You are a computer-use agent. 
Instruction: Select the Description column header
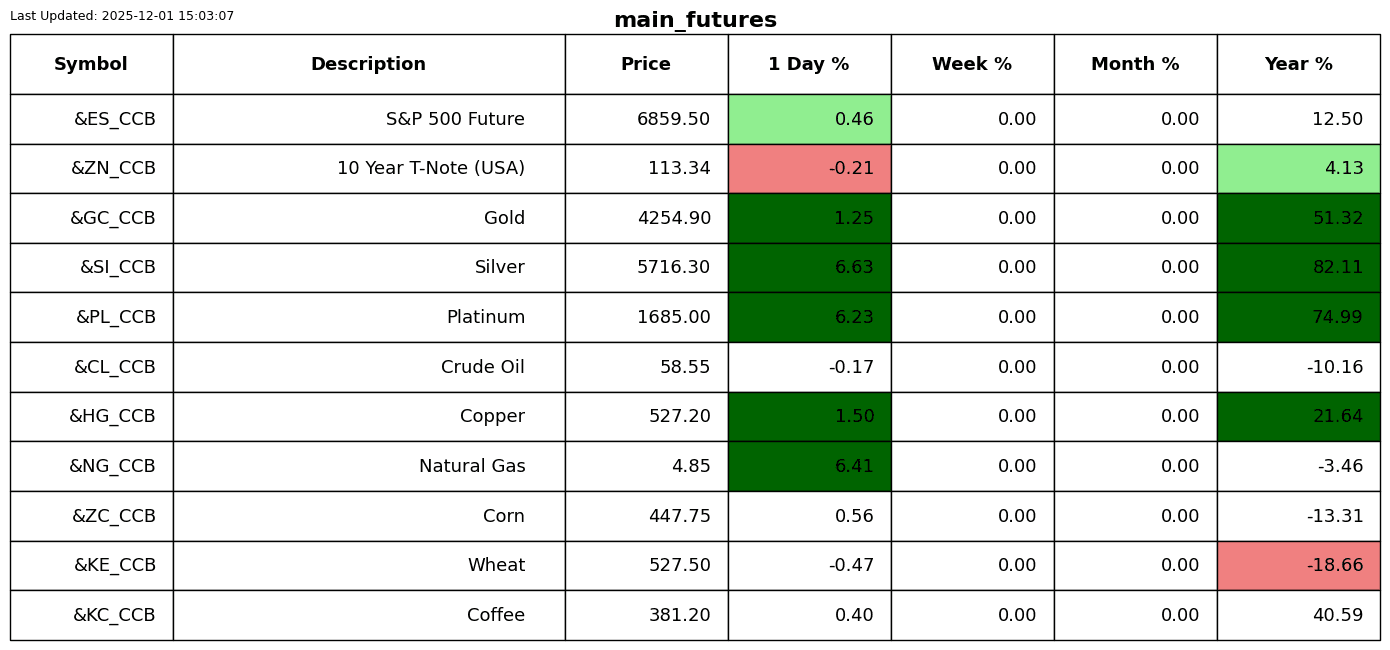point(368,65)
